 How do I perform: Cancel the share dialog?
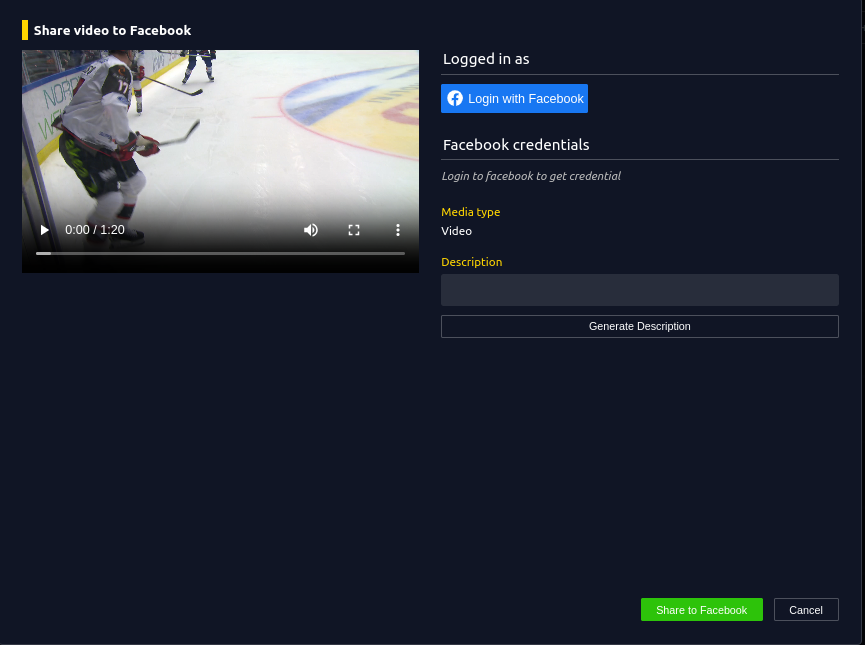[806, 609]
